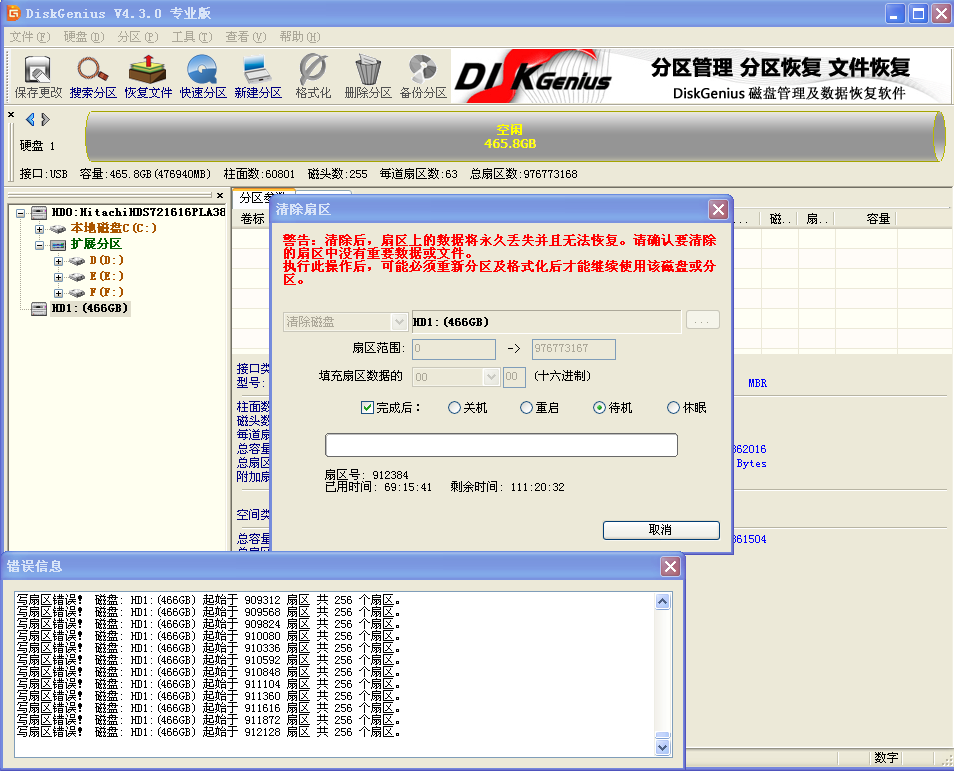Open the 硬盘(D) menu
Viewport: 954px width, 771px height.
[84, 37]
